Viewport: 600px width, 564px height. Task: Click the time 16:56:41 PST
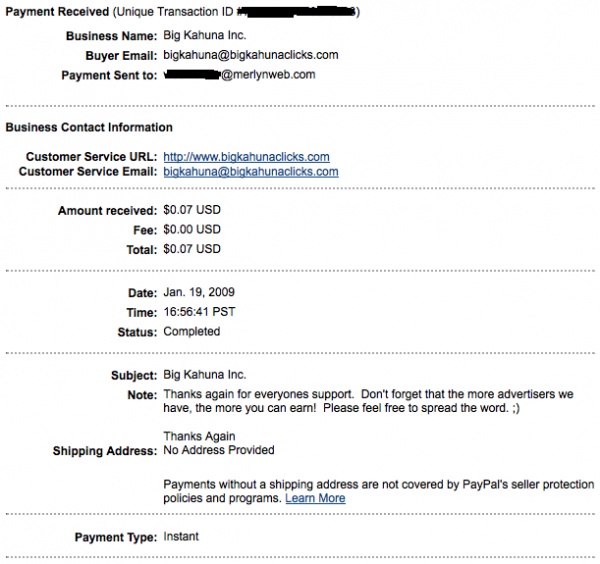(x=201, y=312)
